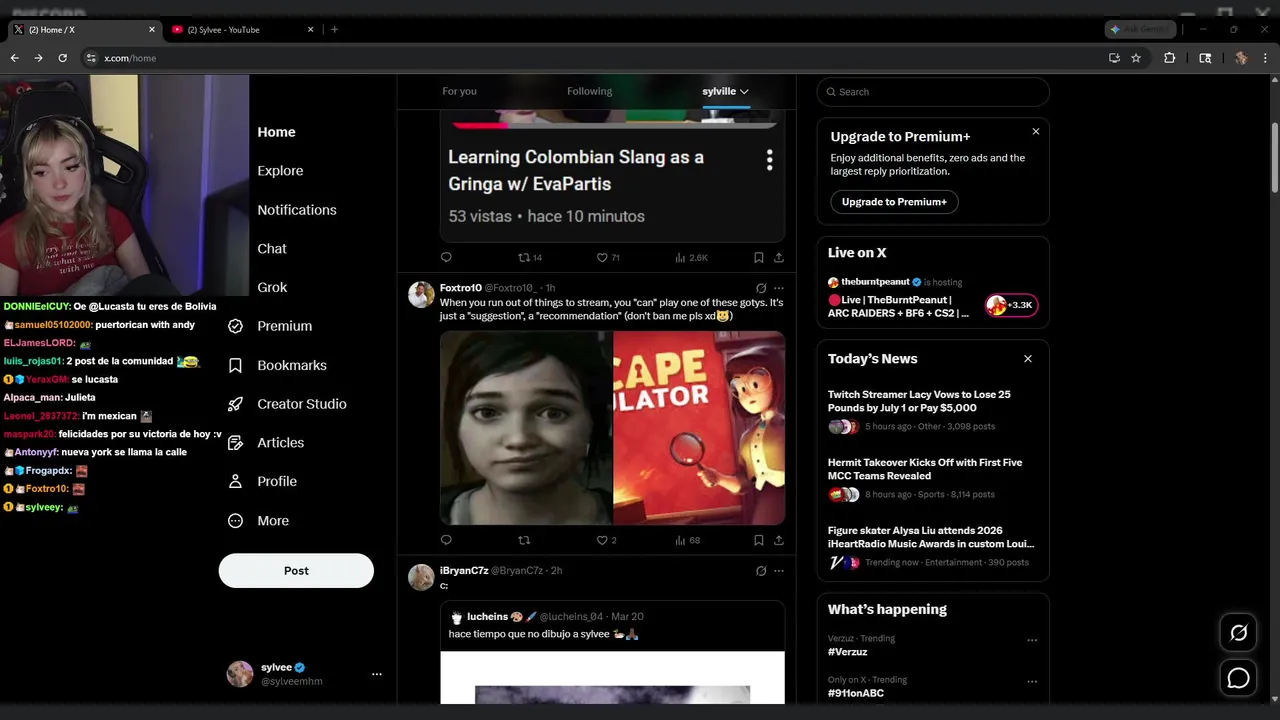
Task: Reload the page in Chrome
Action: [62, 58]
